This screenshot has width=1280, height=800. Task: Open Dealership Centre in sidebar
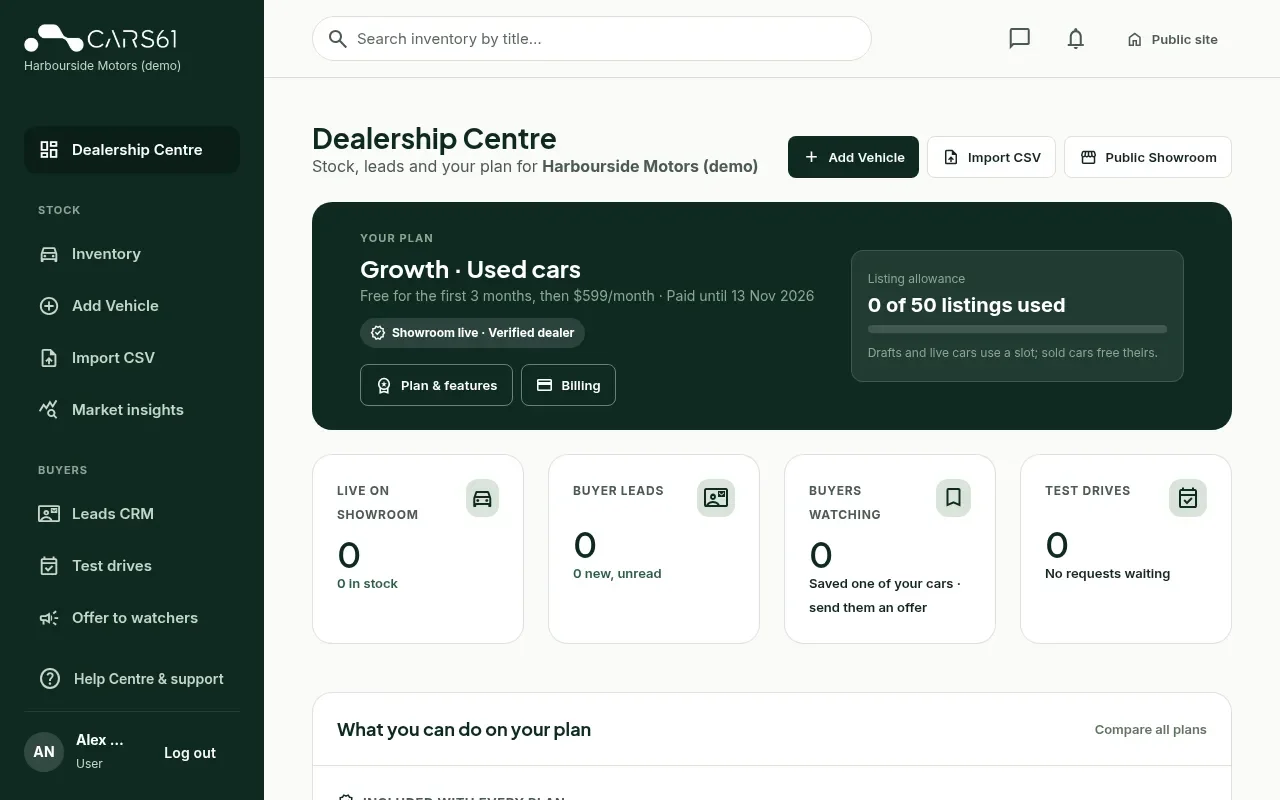pyautogui.click(x=132, y=150)
